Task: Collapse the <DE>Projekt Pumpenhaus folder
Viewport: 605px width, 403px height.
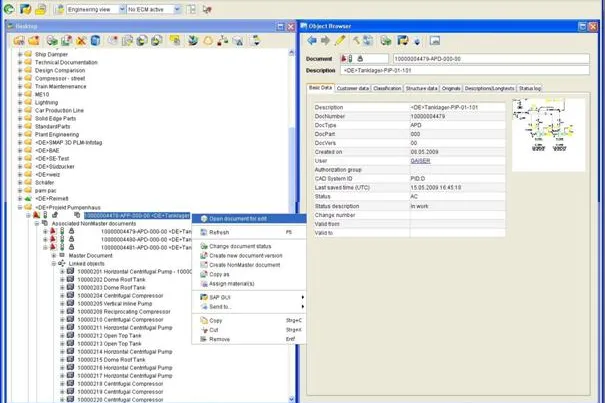Action: coord(20,207)
